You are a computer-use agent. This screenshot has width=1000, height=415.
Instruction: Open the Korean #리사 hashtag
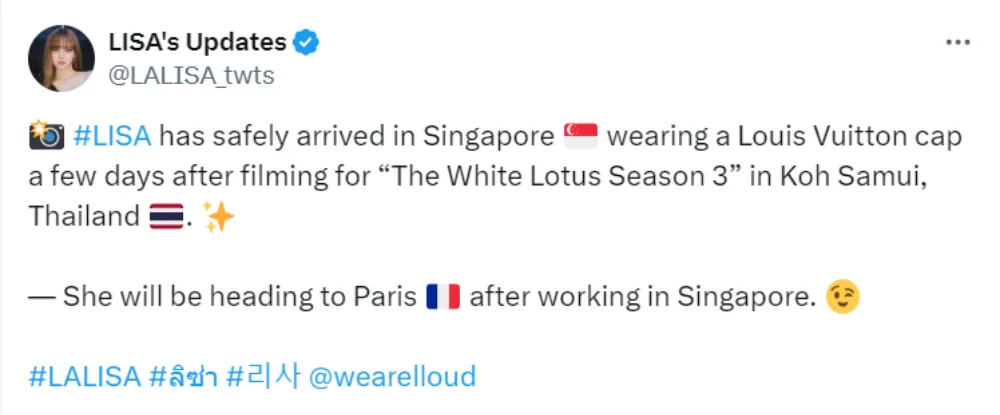pyautogui.click(x=262, y=377)
